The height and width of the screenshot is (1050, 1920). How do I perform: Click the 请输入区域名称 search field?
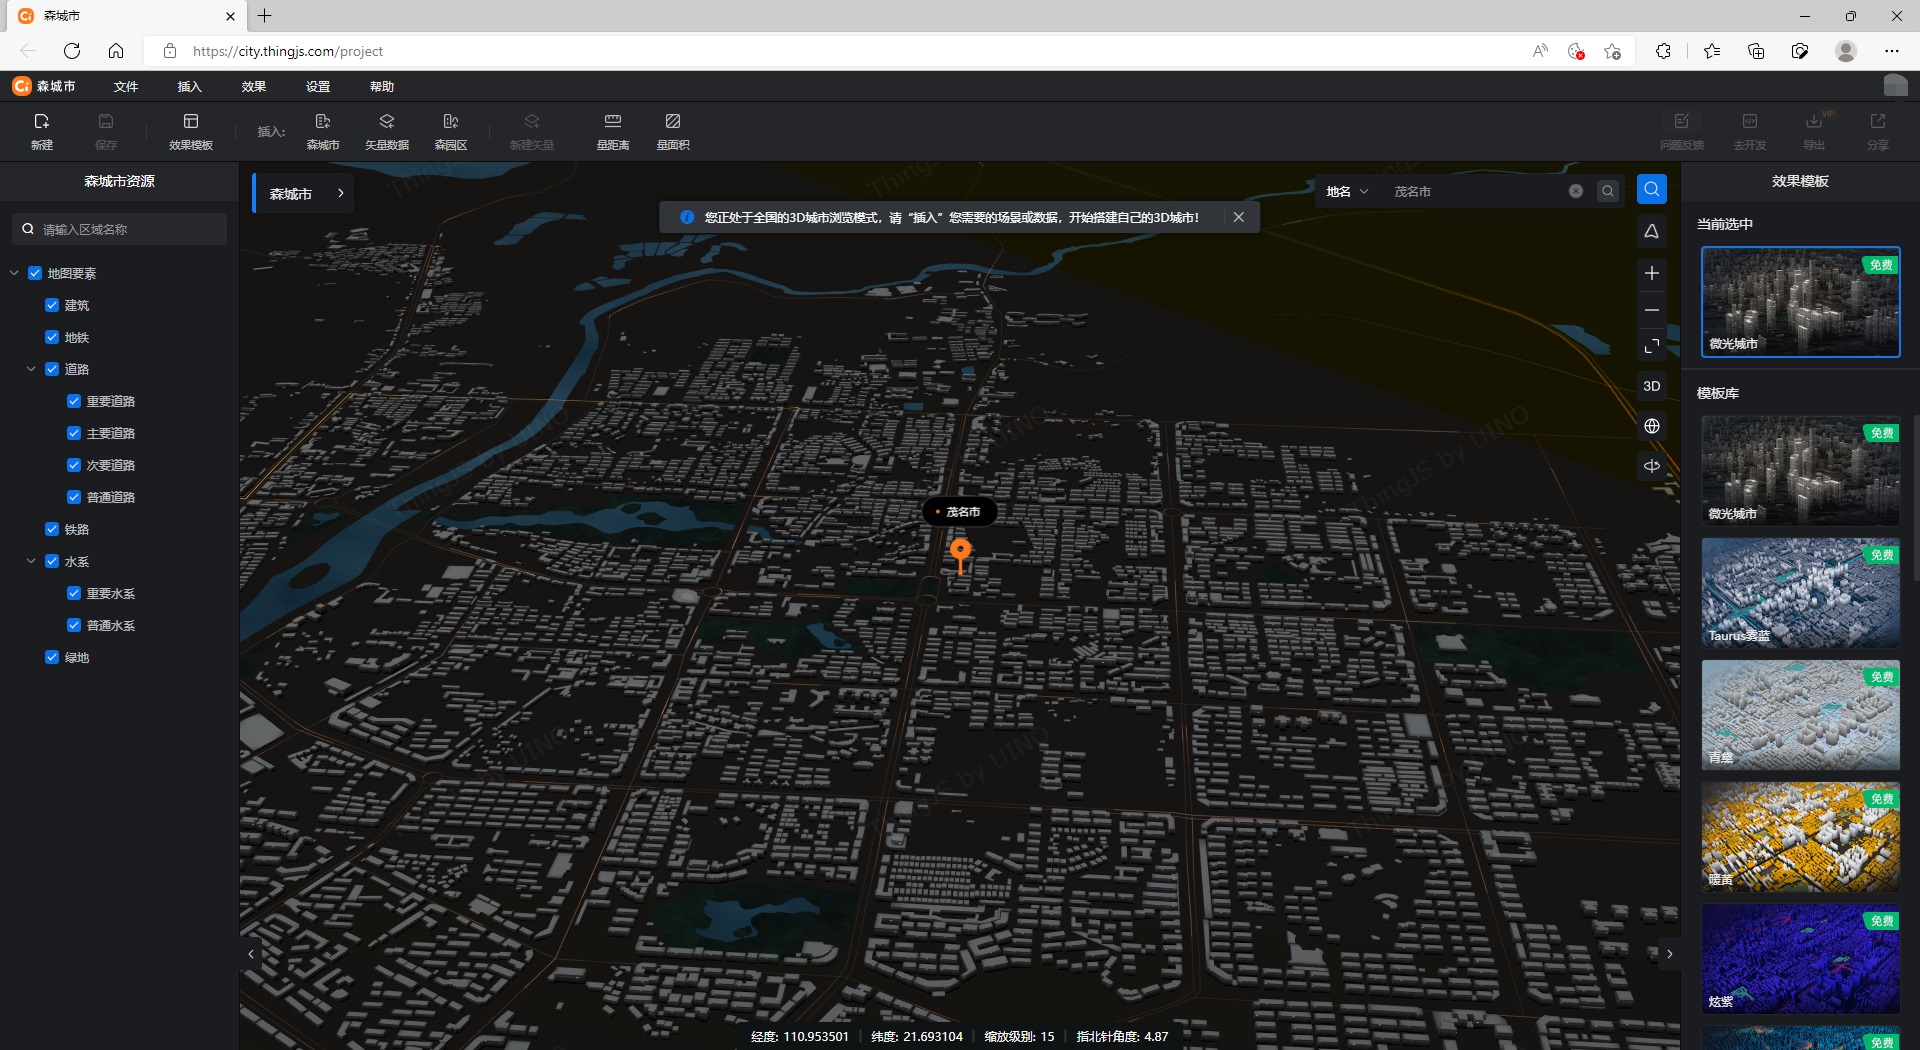click(x=119, y=229)
